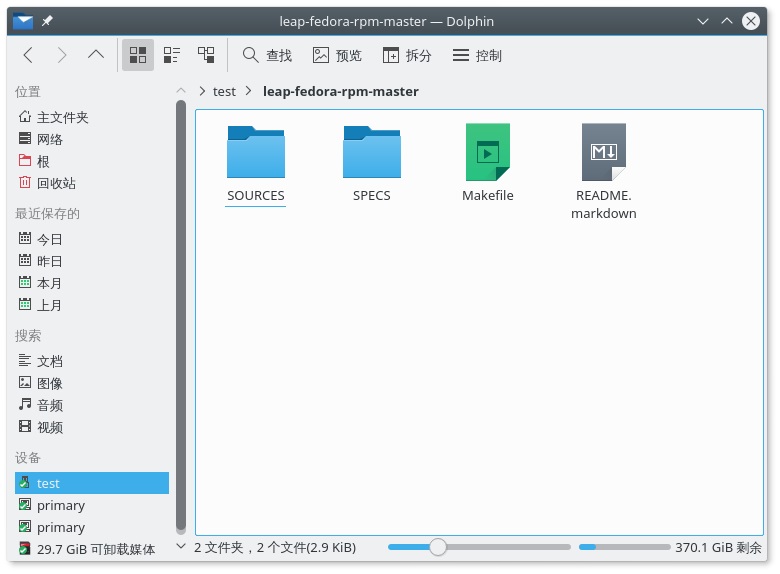Screen dimensions: 780x574
Task: Click the Makefile name label
Action: pyautogui.click(x=488, y=195)
